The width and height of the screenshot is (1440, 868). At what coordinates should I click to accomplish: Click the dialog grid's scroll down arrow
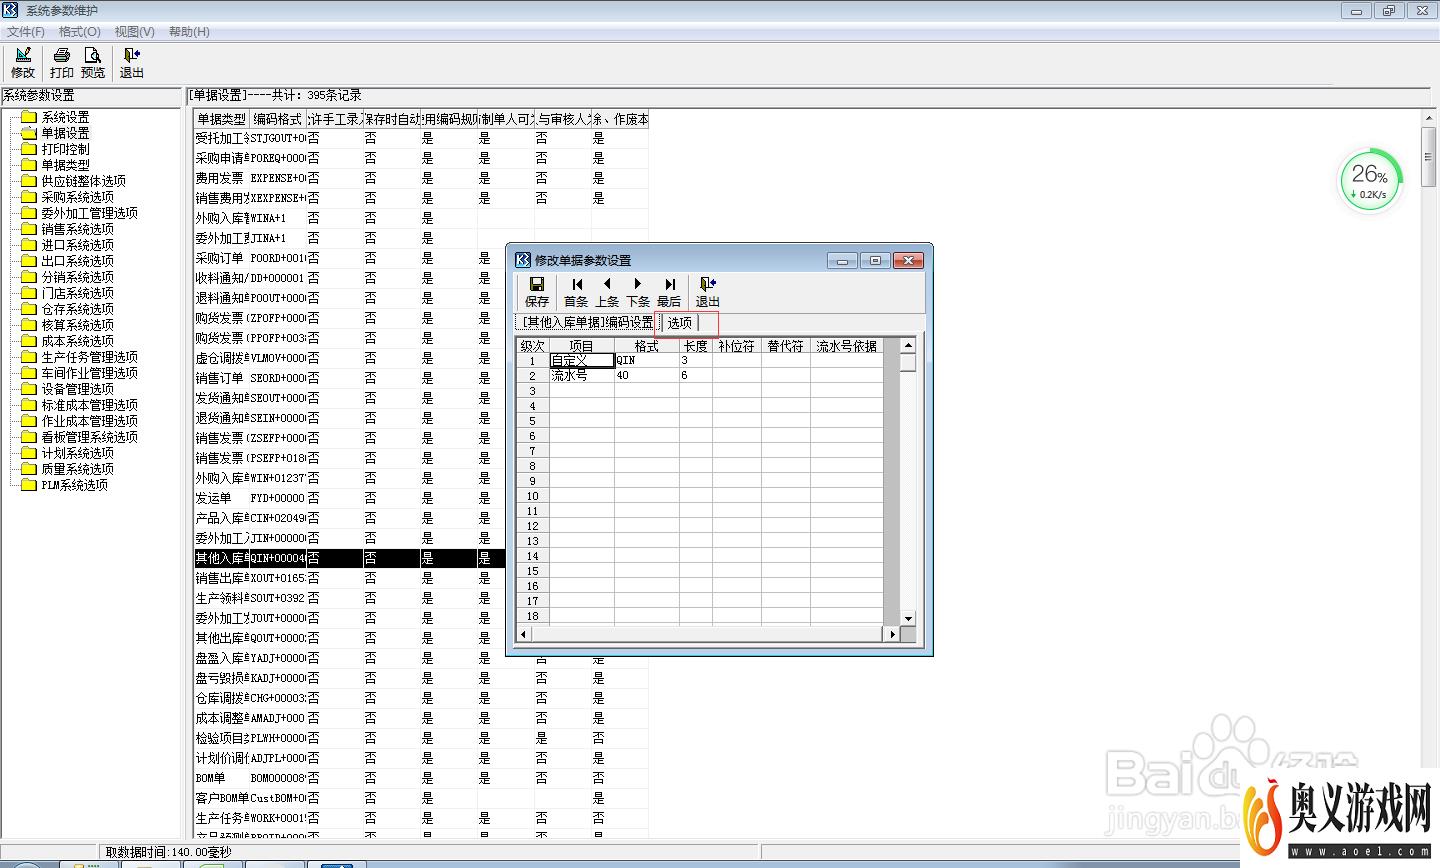pos(908,618)
